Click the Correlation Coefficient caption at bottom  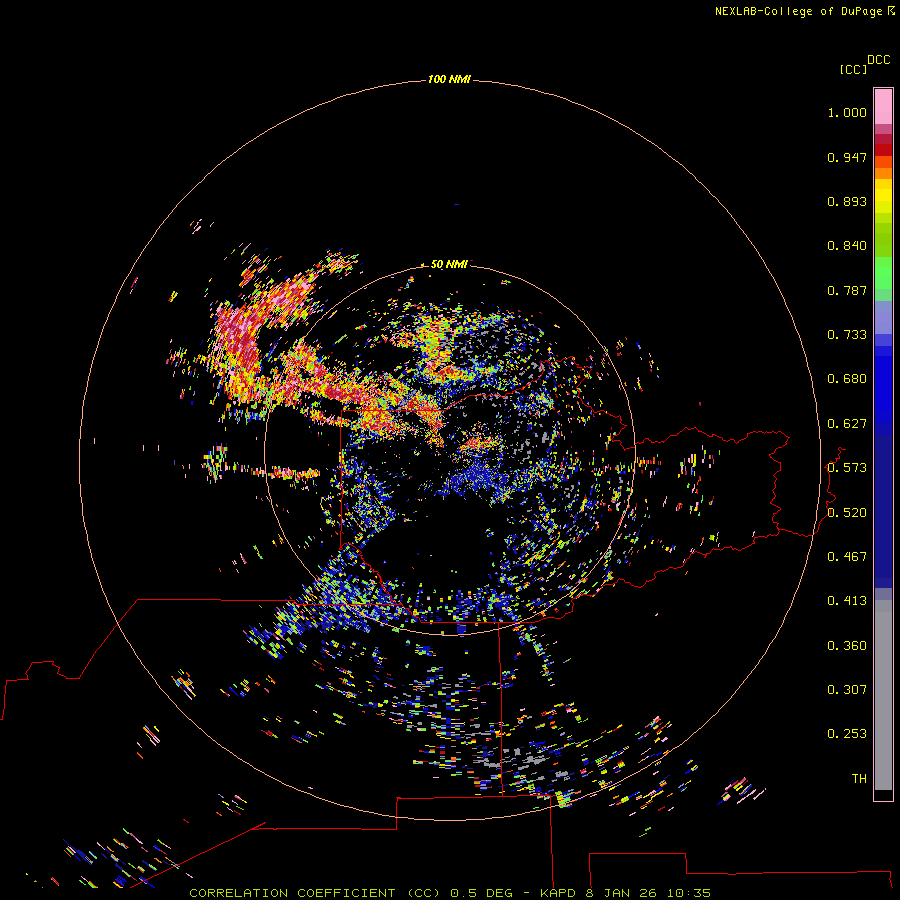point(450,893)
